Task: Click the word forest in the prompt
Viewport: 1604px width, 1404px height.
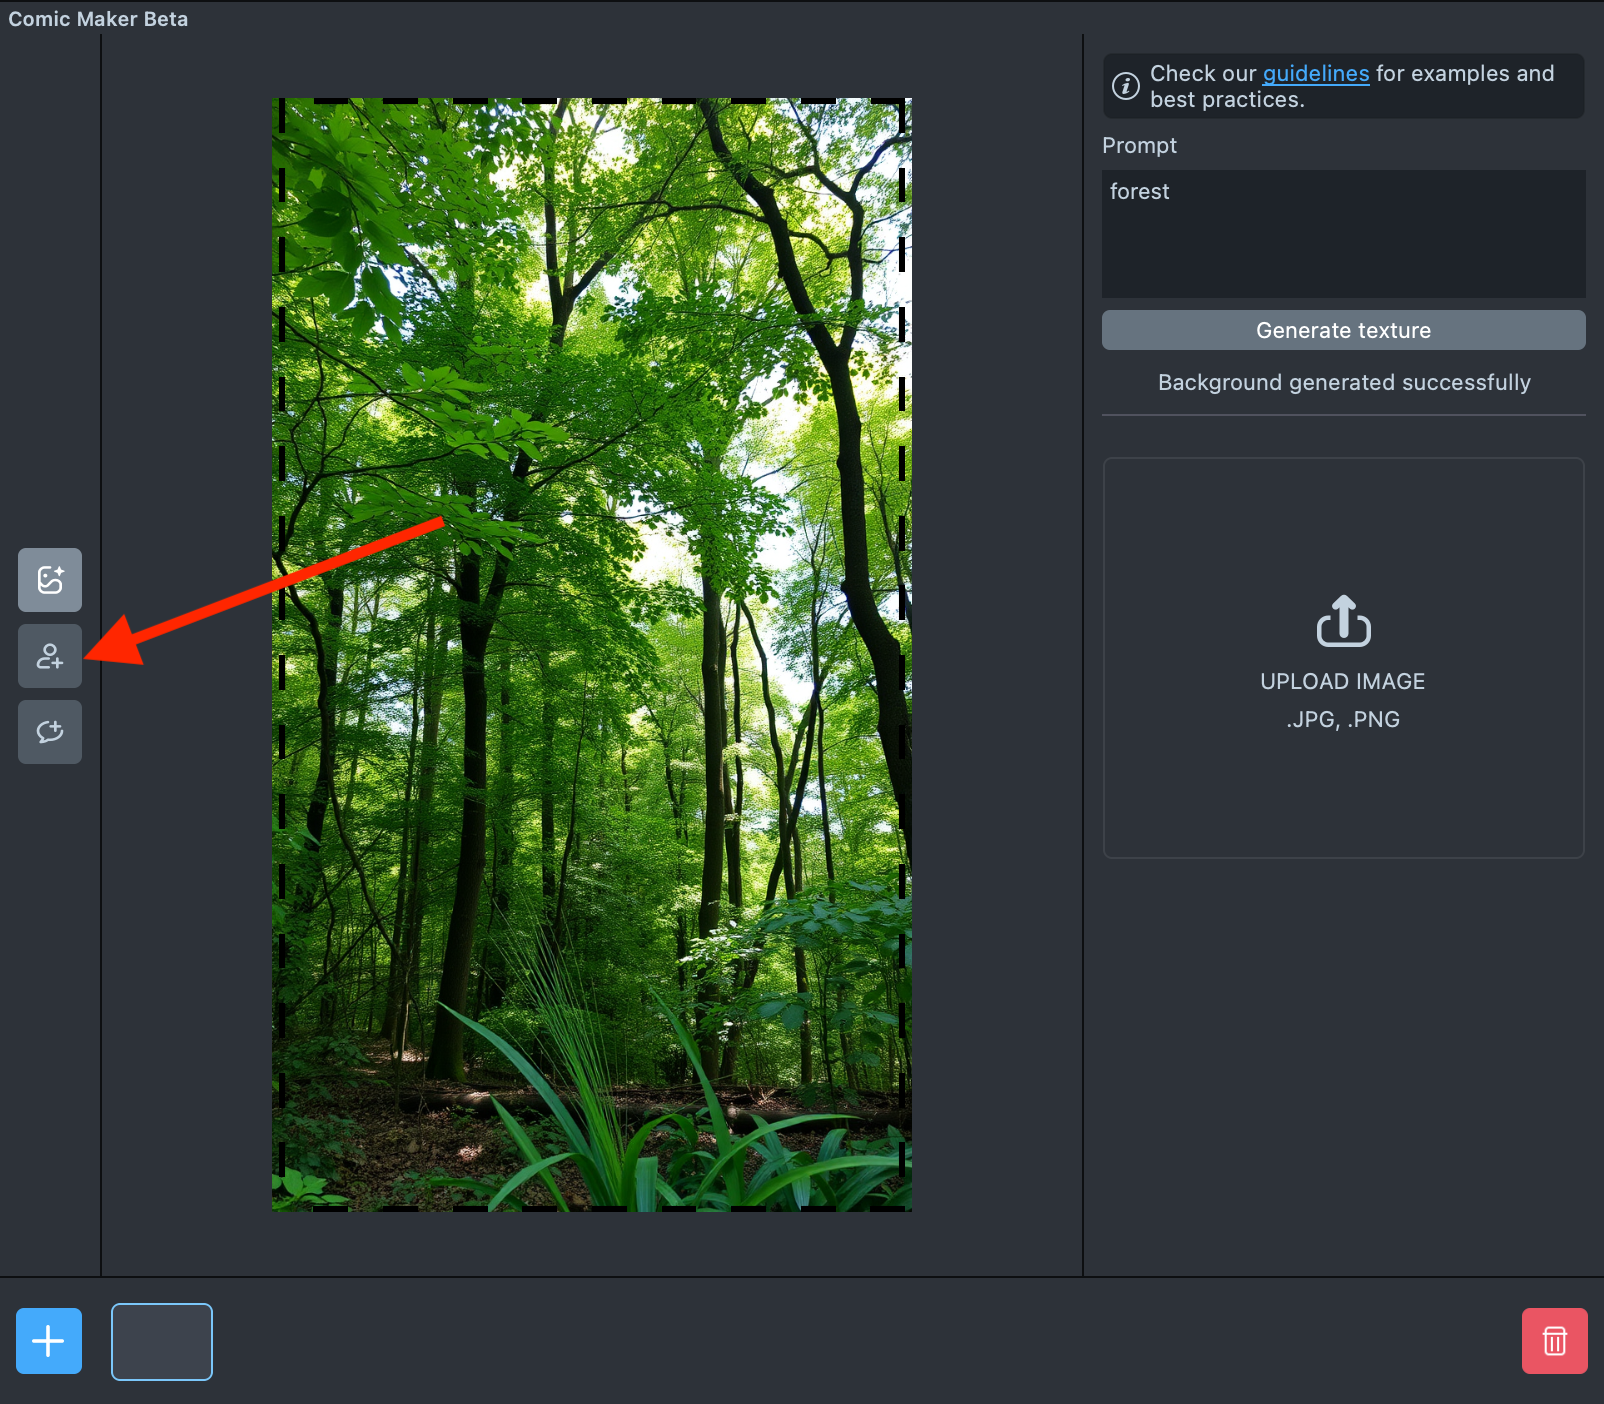Action: (x=1139, y=192)
